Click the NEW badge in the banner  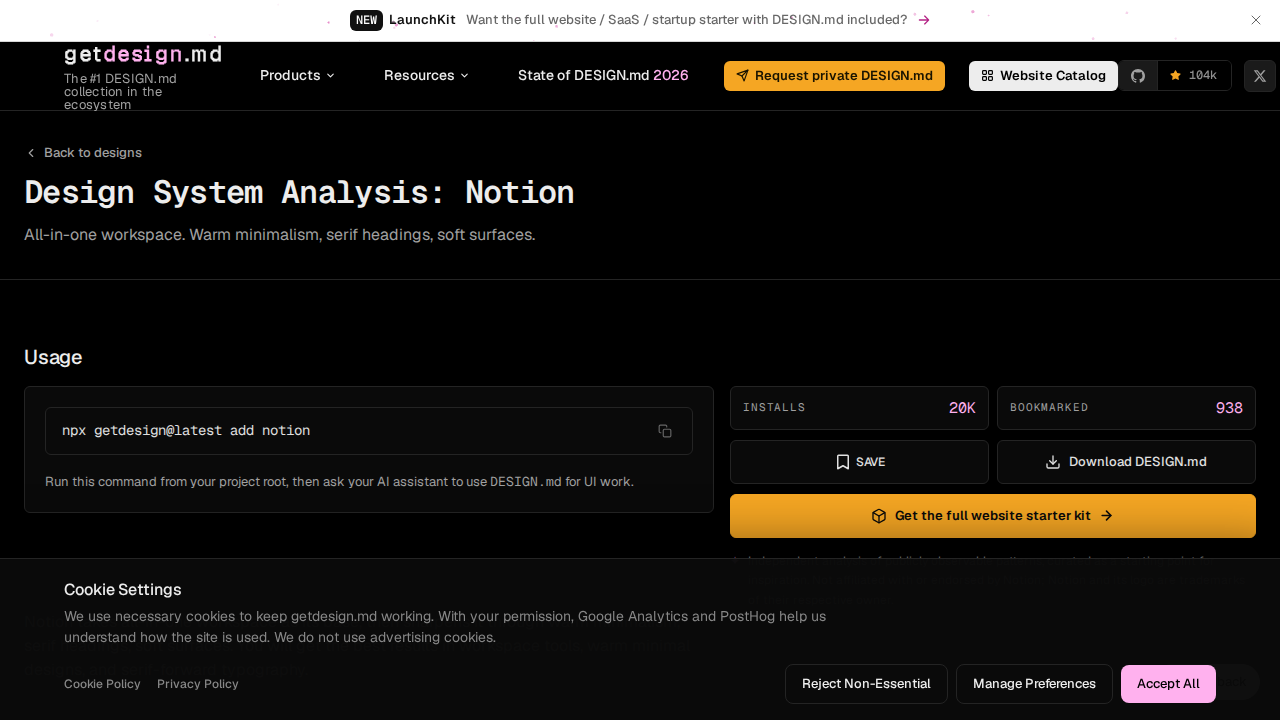(366, 20)
